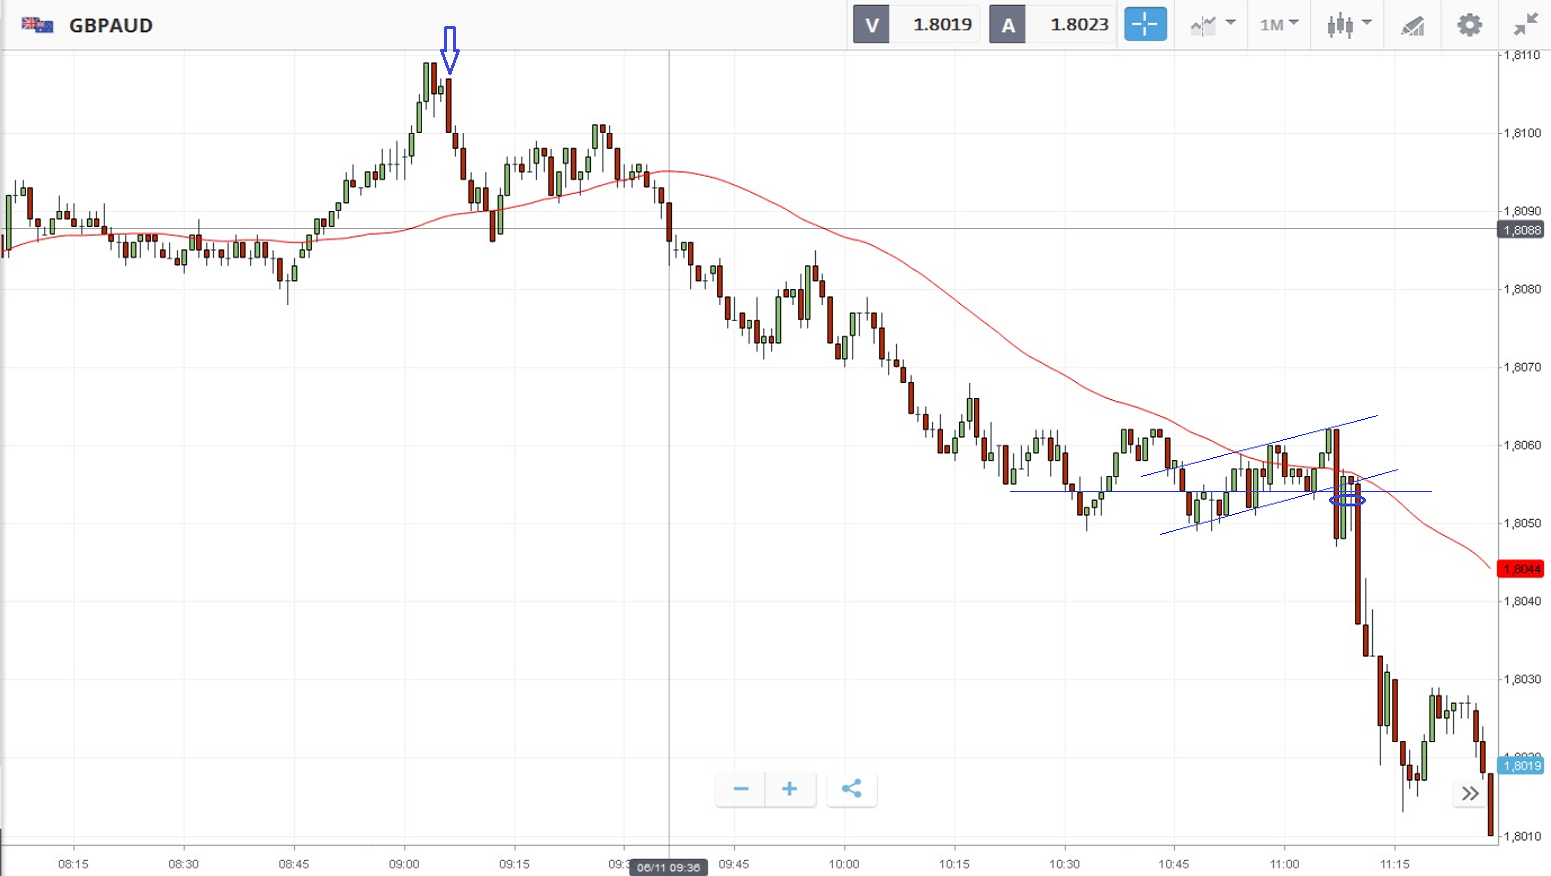Expand the candlestick chart type dropdown

point(1348,24)
